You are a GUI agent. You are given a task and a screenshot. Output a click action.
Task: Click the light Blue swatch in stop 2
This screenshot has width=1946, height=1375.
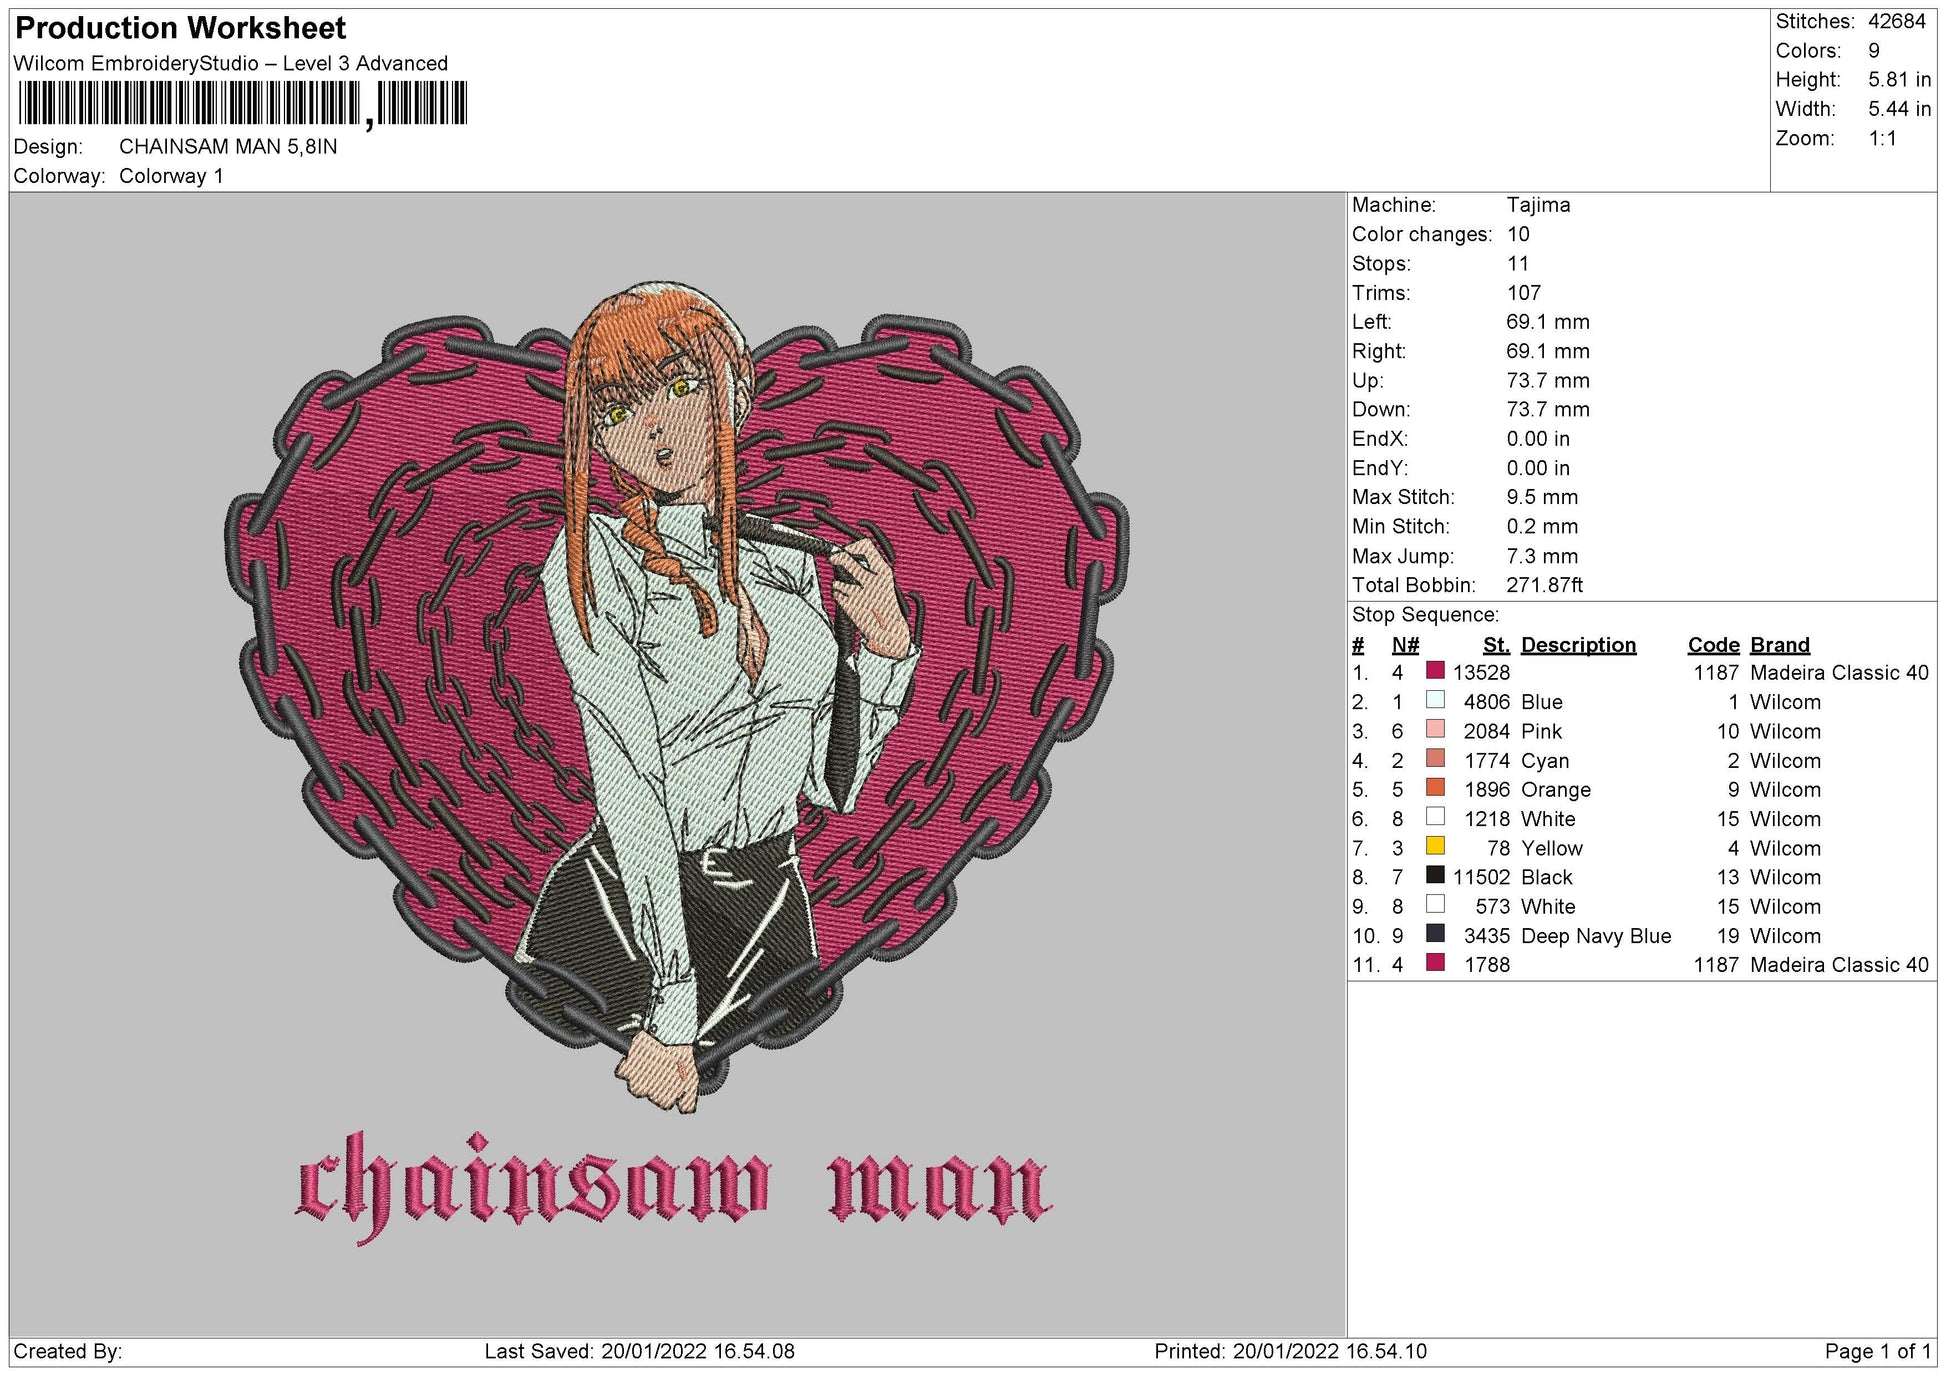[x=1435, y=700]
